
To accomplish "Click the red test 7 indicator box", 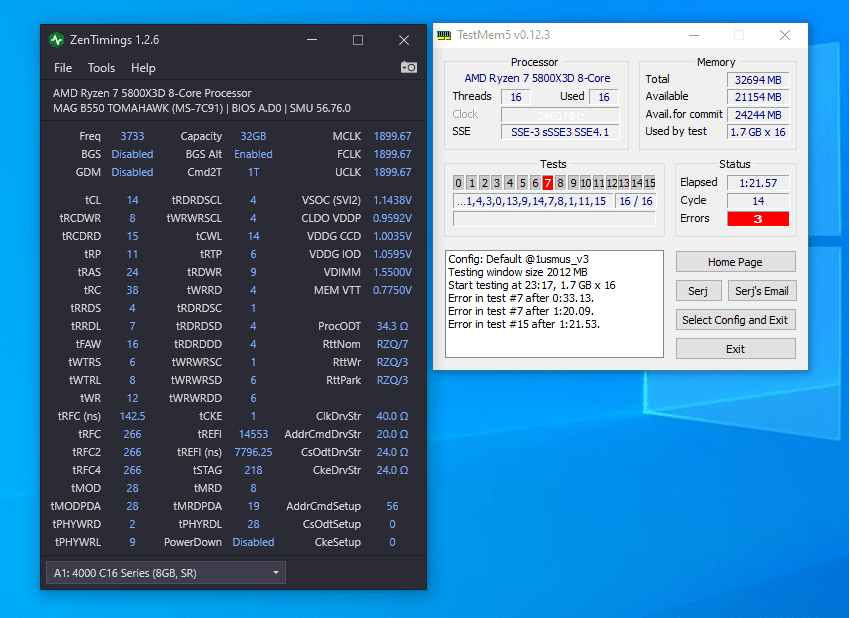I will tap(547, 183).
